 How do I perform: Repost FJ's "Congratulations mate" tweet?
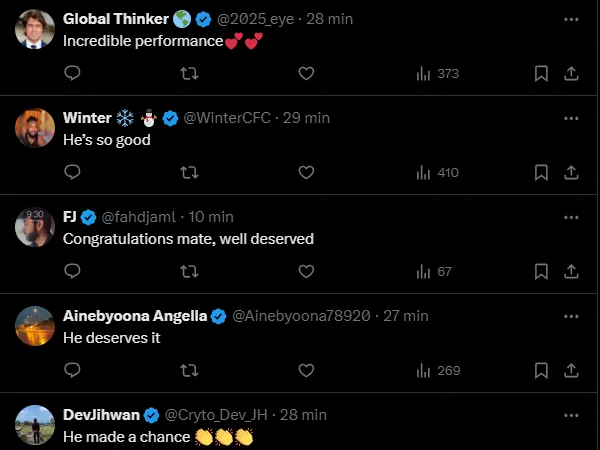(x=188, y=271)
